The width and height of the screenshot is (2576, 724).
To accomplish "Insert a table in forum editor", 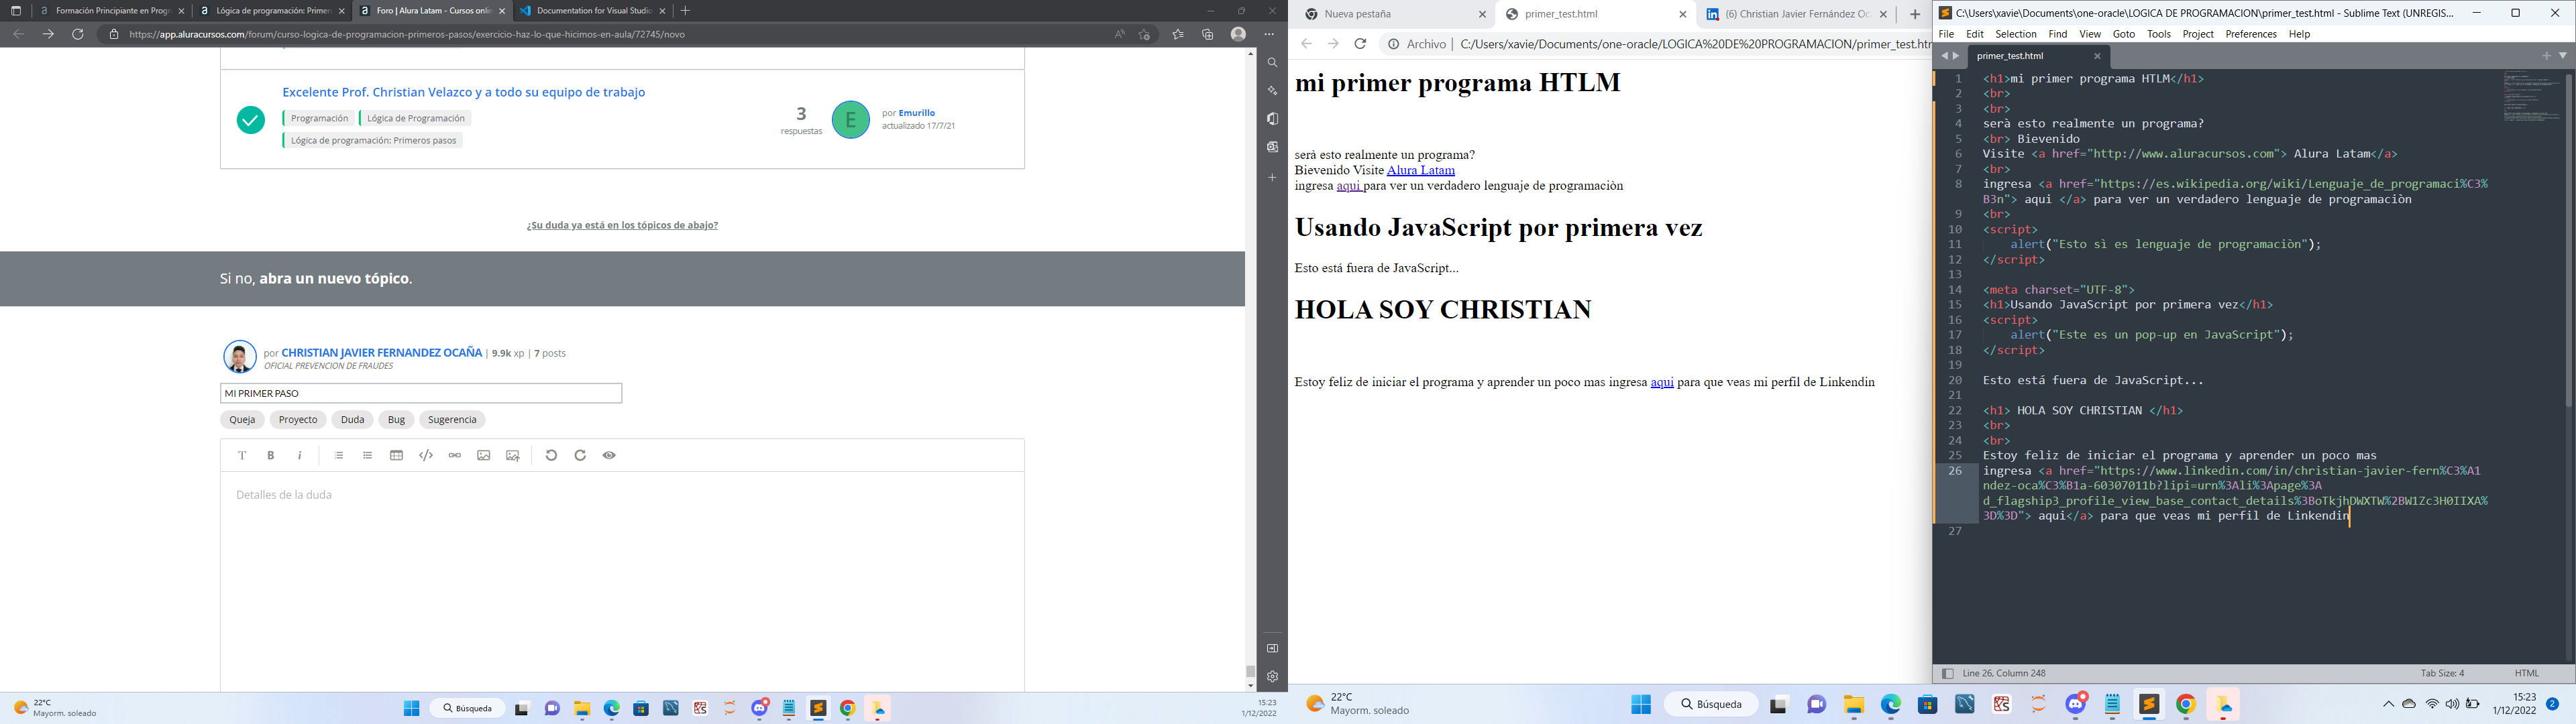I will coord(397,455).
